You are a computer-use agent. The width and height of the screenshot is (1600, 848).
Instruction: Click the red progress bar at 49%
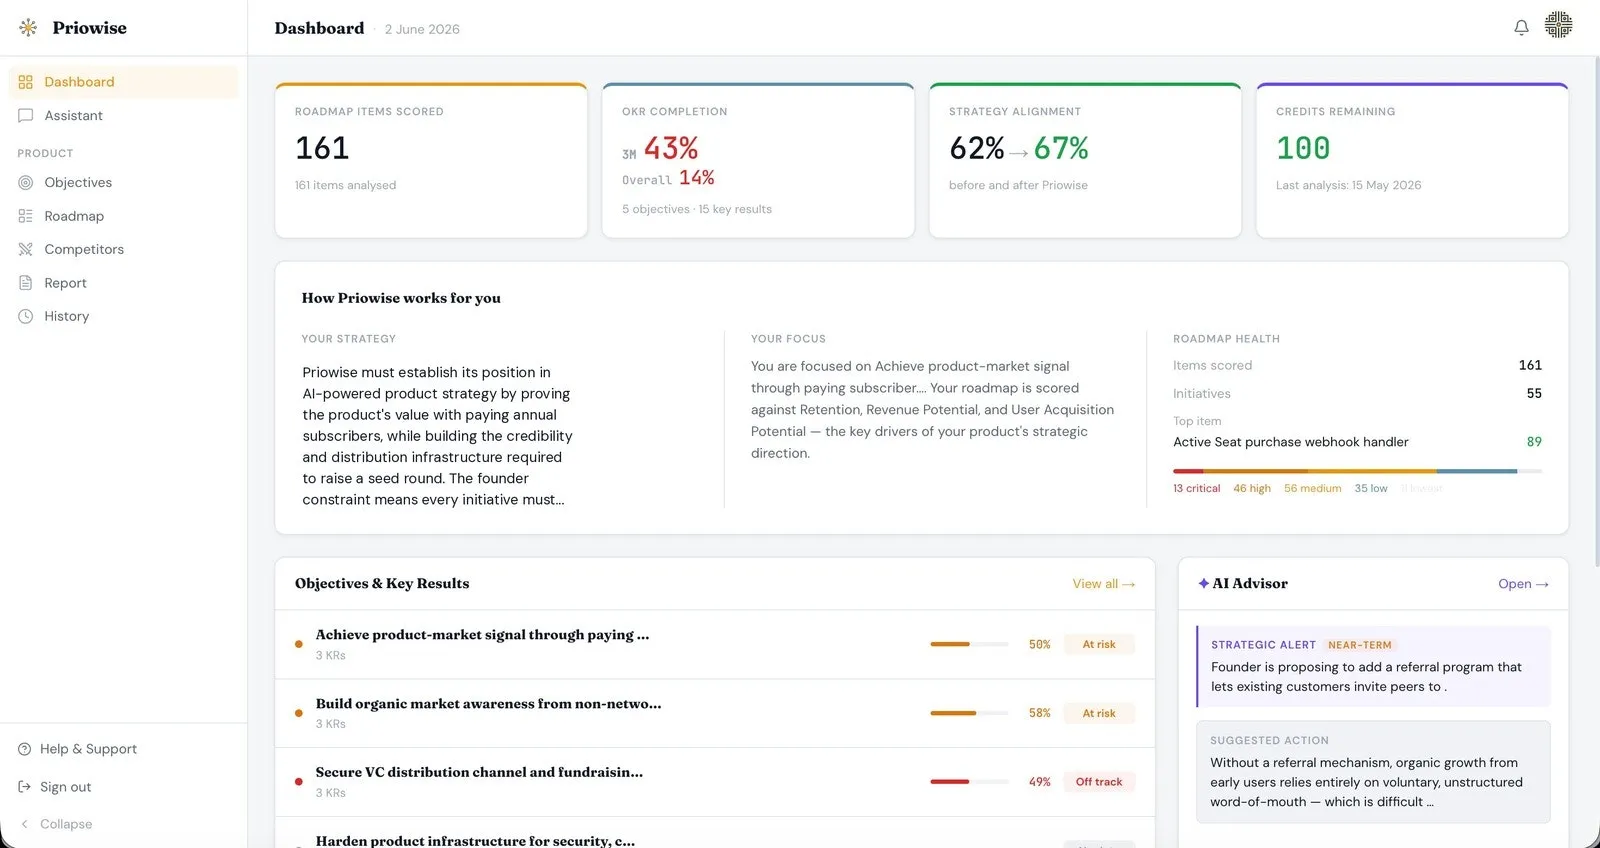click(x=969, y=782)
